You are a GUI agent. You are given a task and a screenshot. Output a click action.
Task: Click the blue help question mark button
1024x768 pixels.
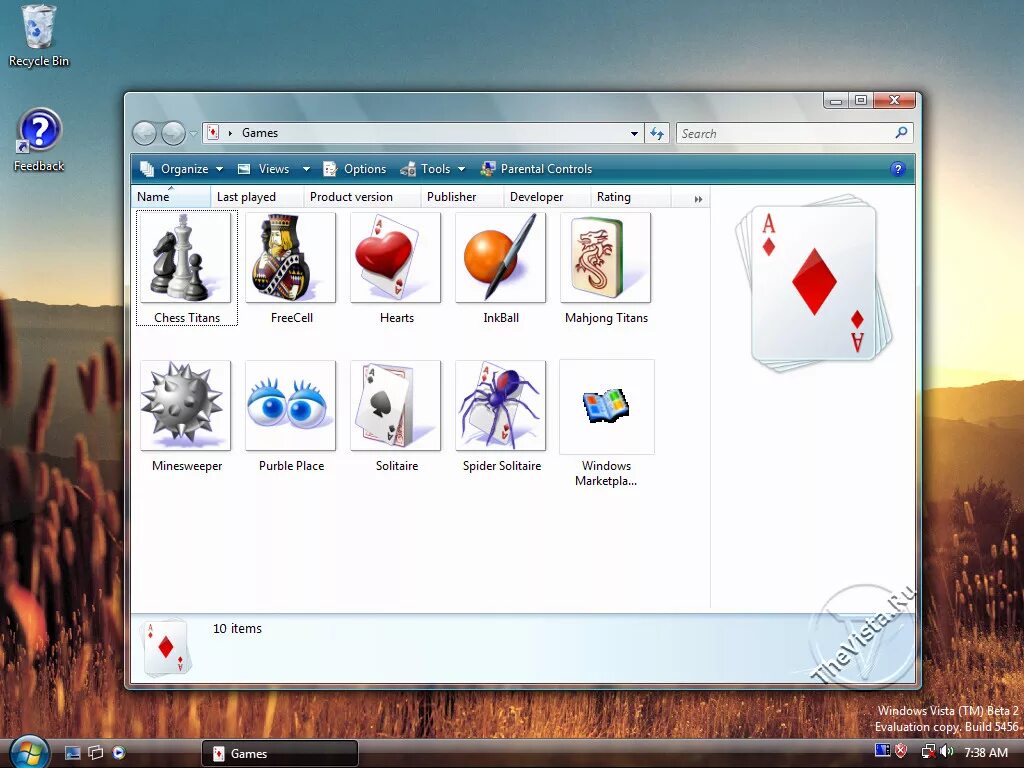(x=898, y=169)
